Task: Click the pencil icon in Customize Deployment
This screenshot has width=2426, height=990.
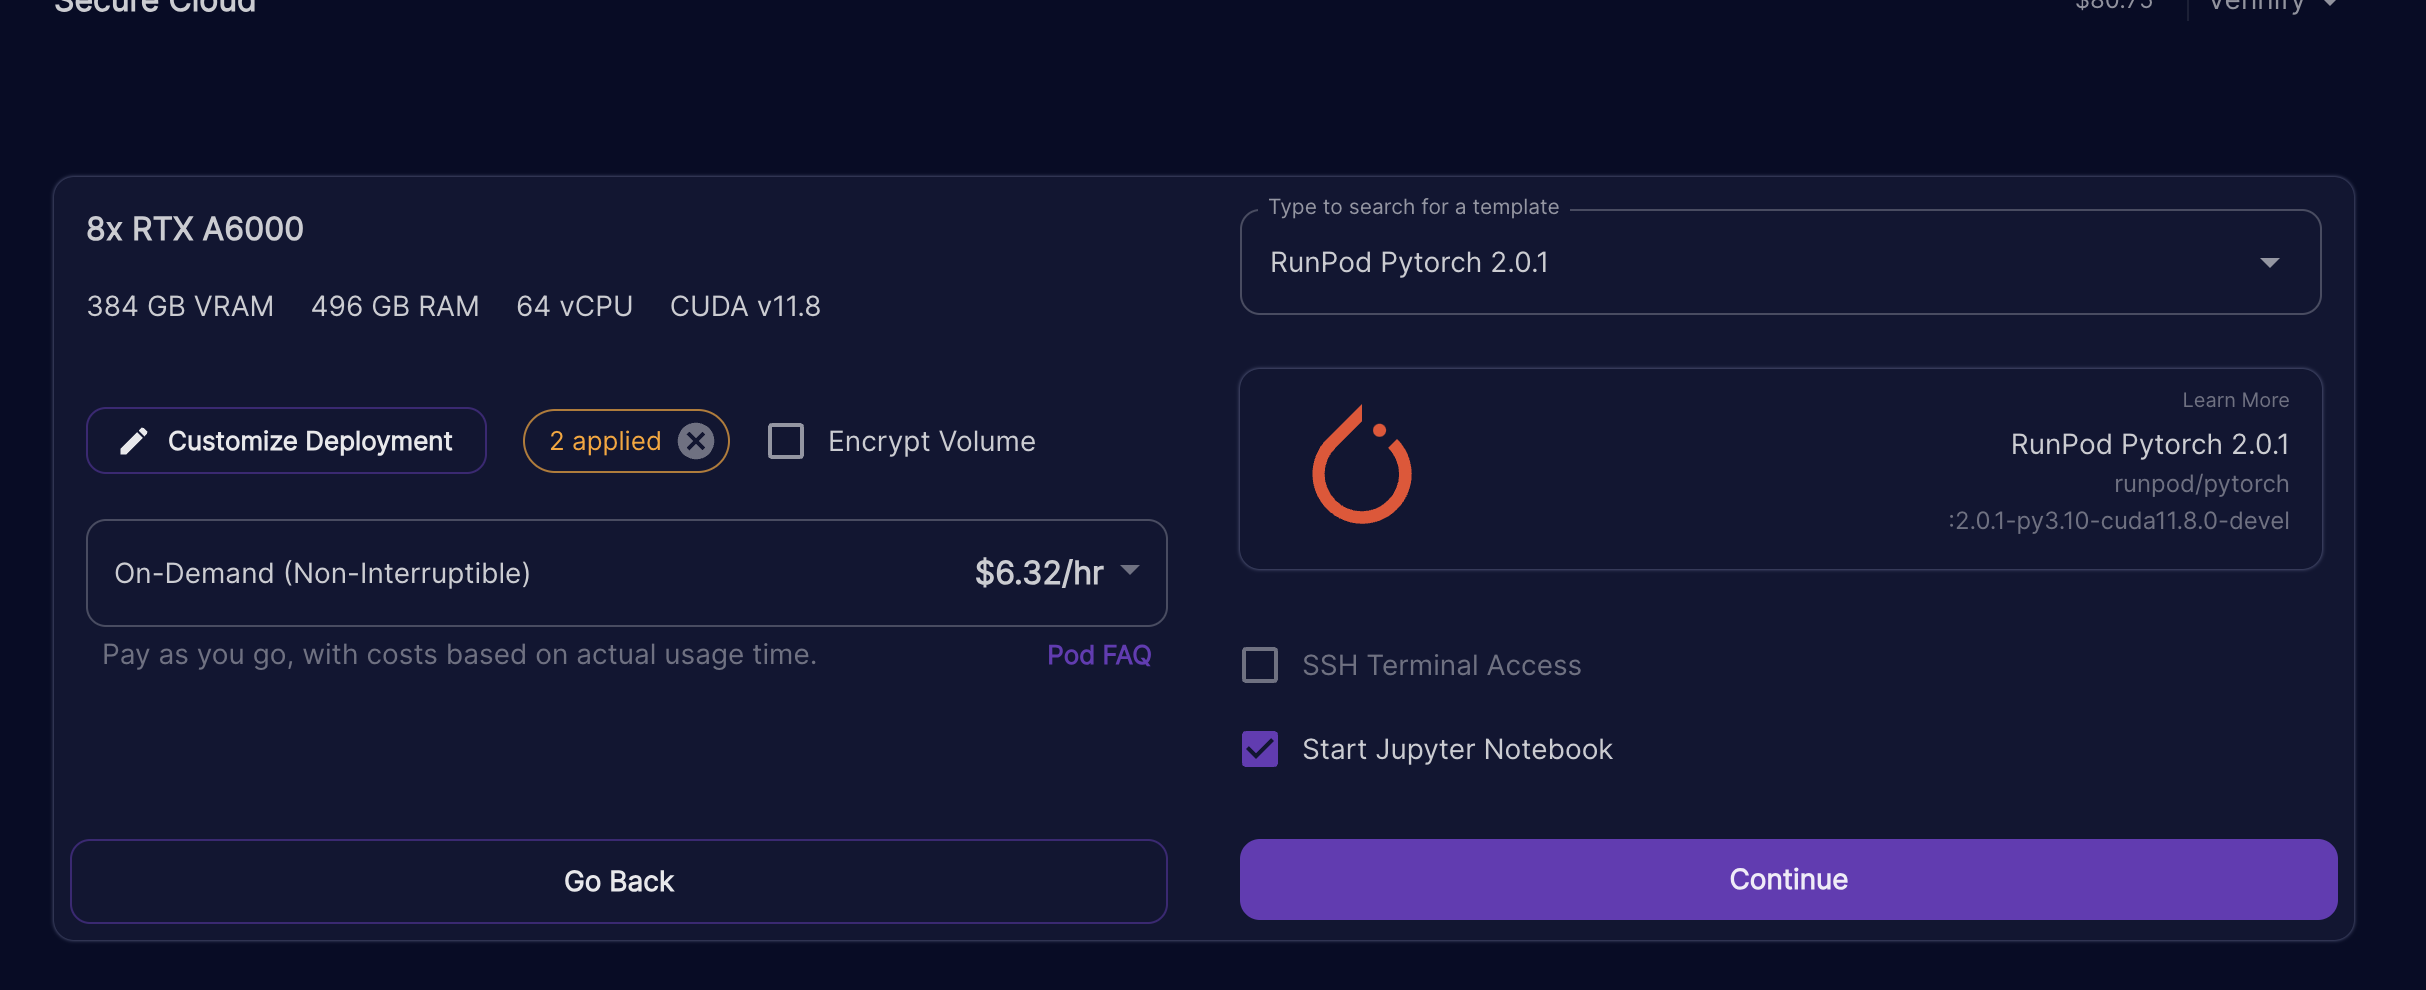Action: (134, 441)
